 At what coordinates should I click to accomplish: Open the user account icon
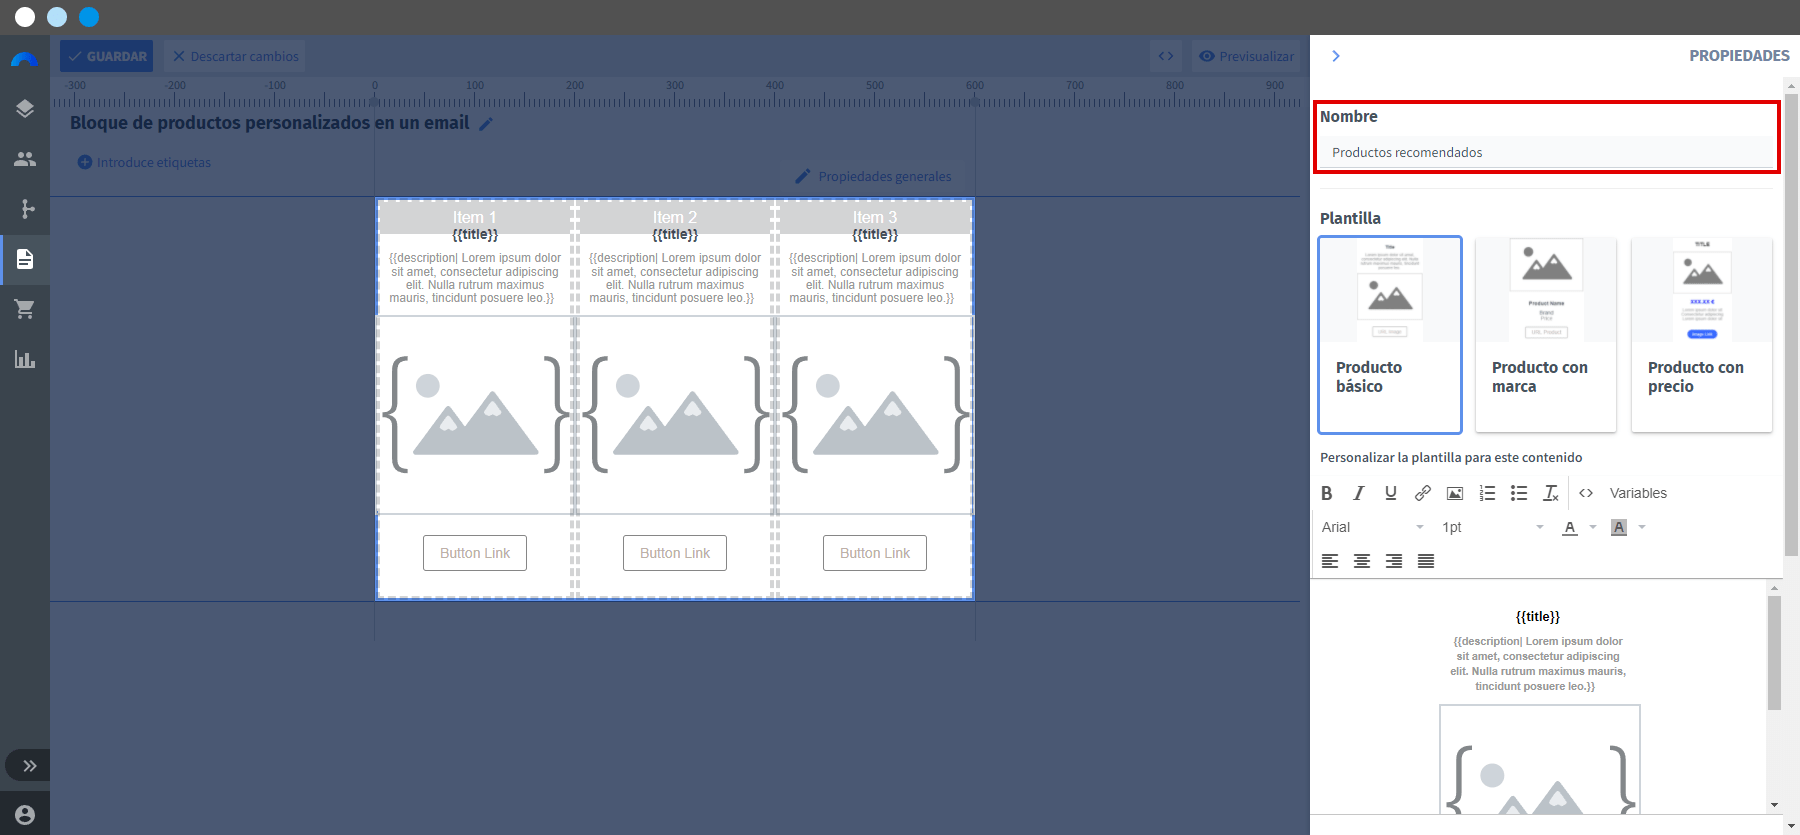coord(25,815)
